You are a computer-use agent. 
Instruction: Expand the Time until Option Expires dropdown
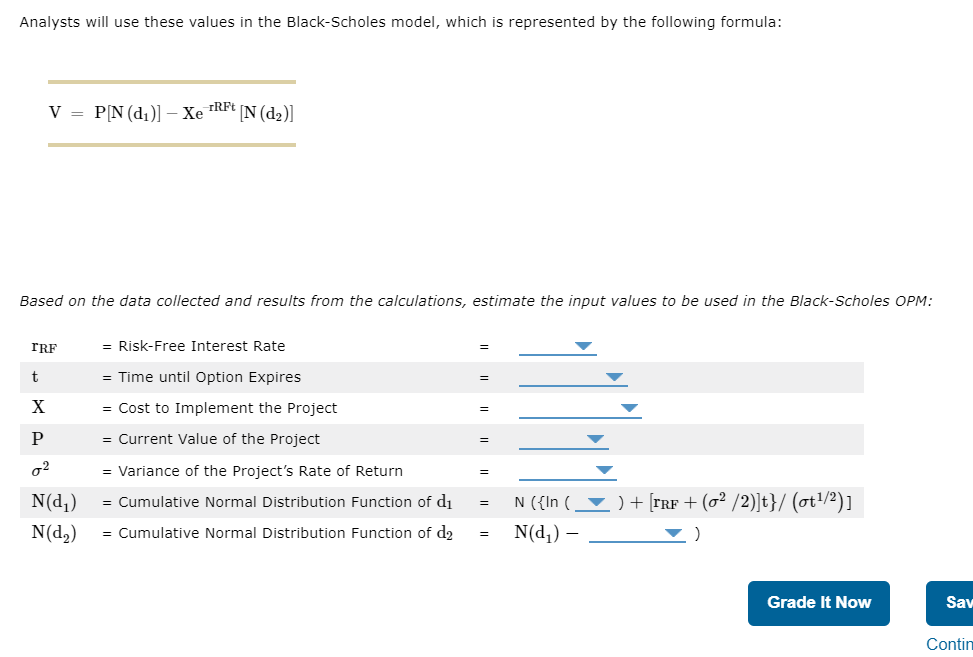point(572,377)
